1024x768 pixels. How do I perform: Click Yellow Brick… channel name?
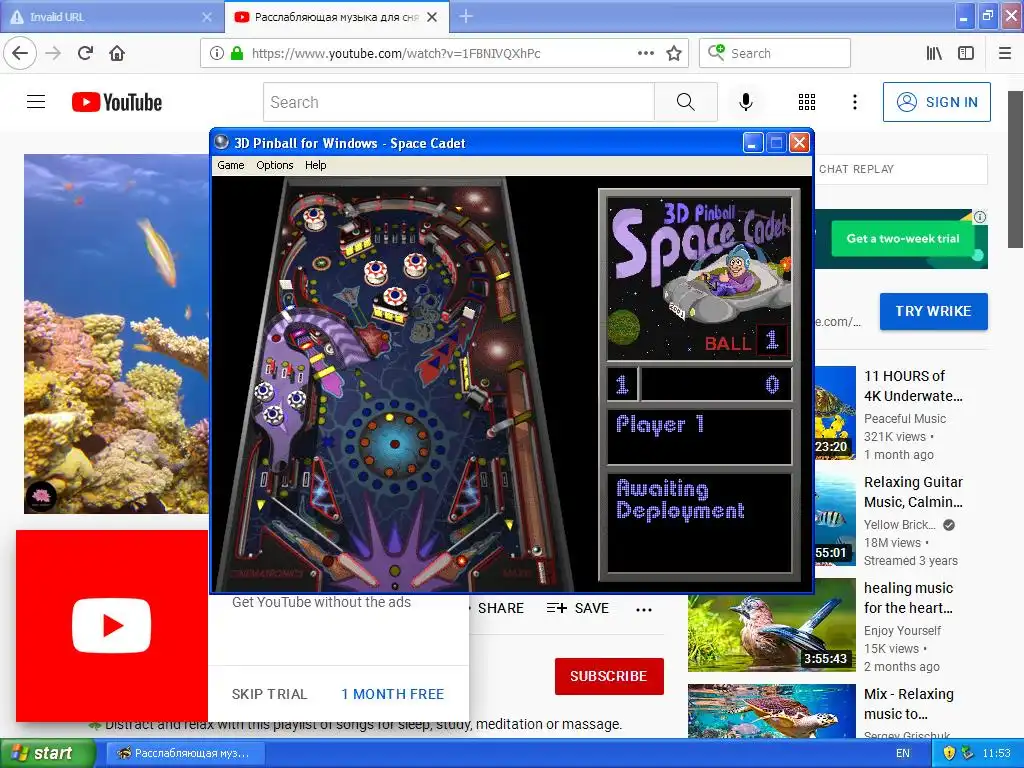pos(900,524)
